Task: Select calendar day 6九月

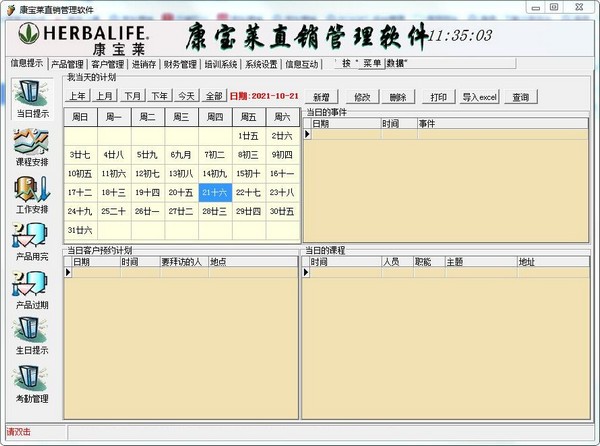Action: pos(181,155)
